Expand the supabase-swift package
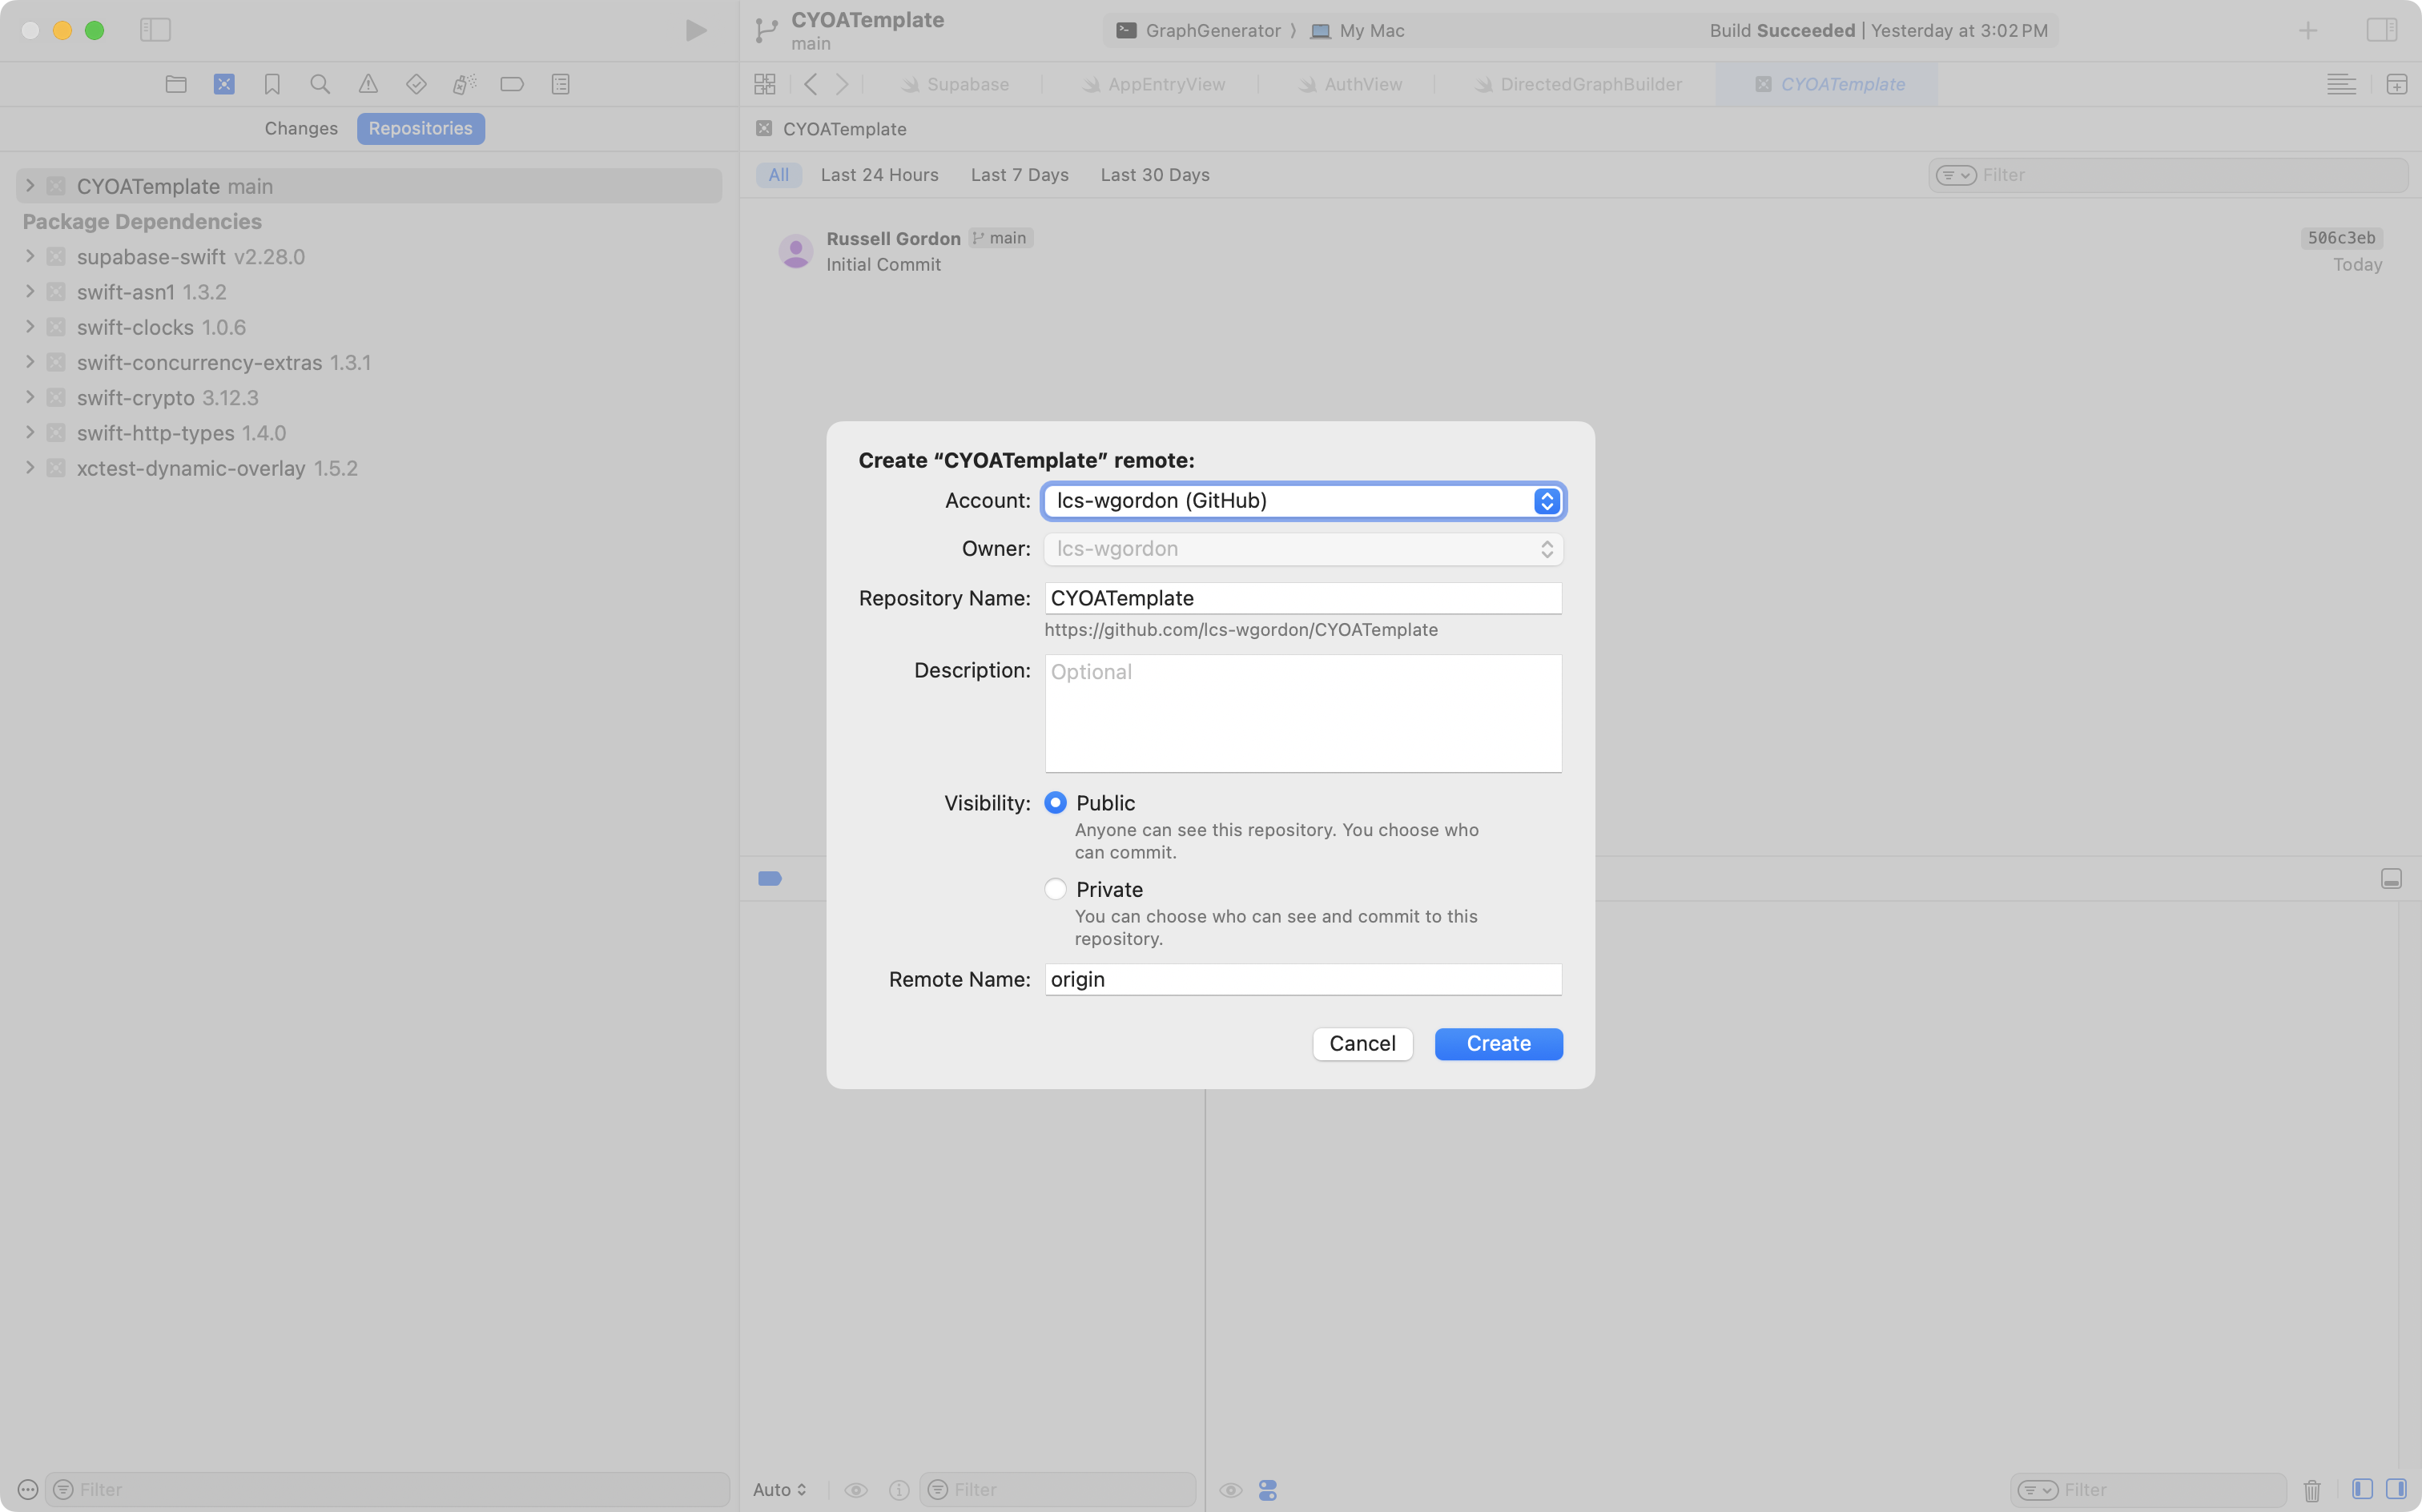The width and height of the screenshot is (2422, 1512). (30, 257)
